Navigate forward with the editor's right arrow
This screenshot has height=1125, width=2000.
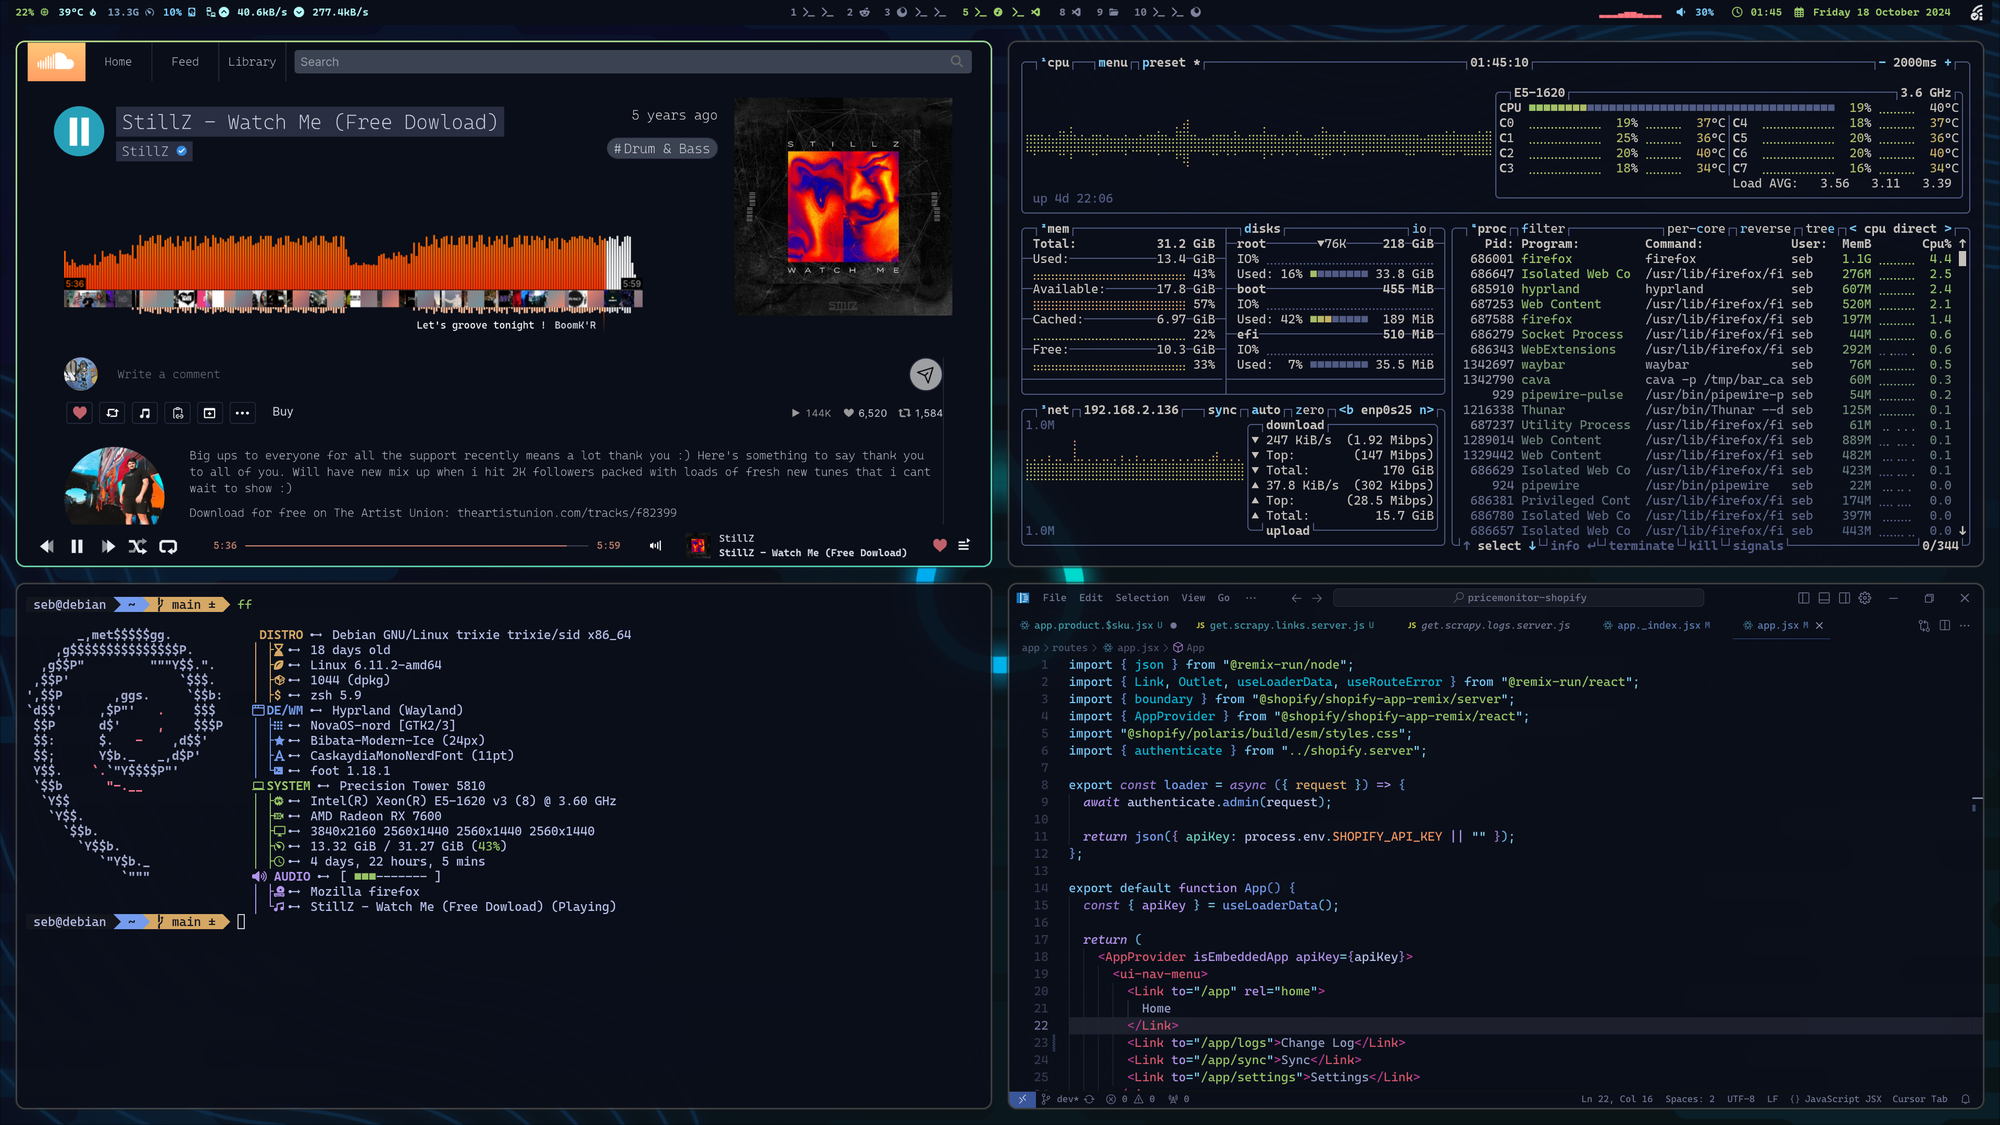point(1317,598)
